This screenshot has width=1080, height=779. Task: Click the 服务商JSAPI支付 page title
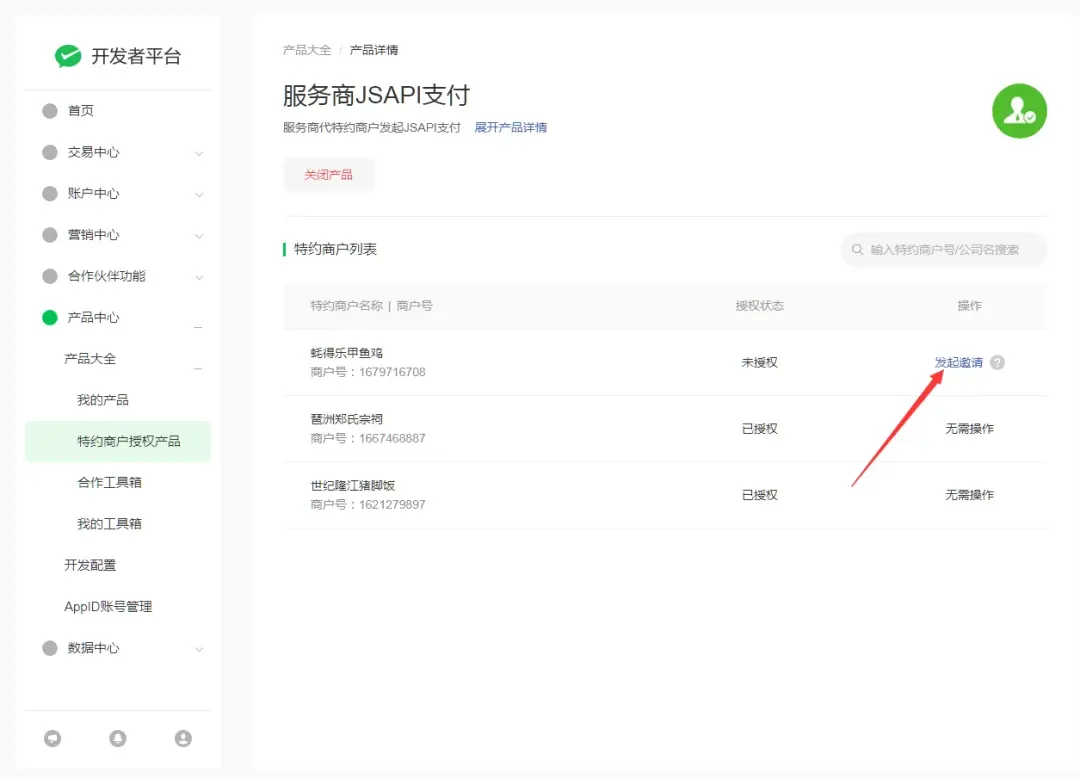tap(376, 95)
